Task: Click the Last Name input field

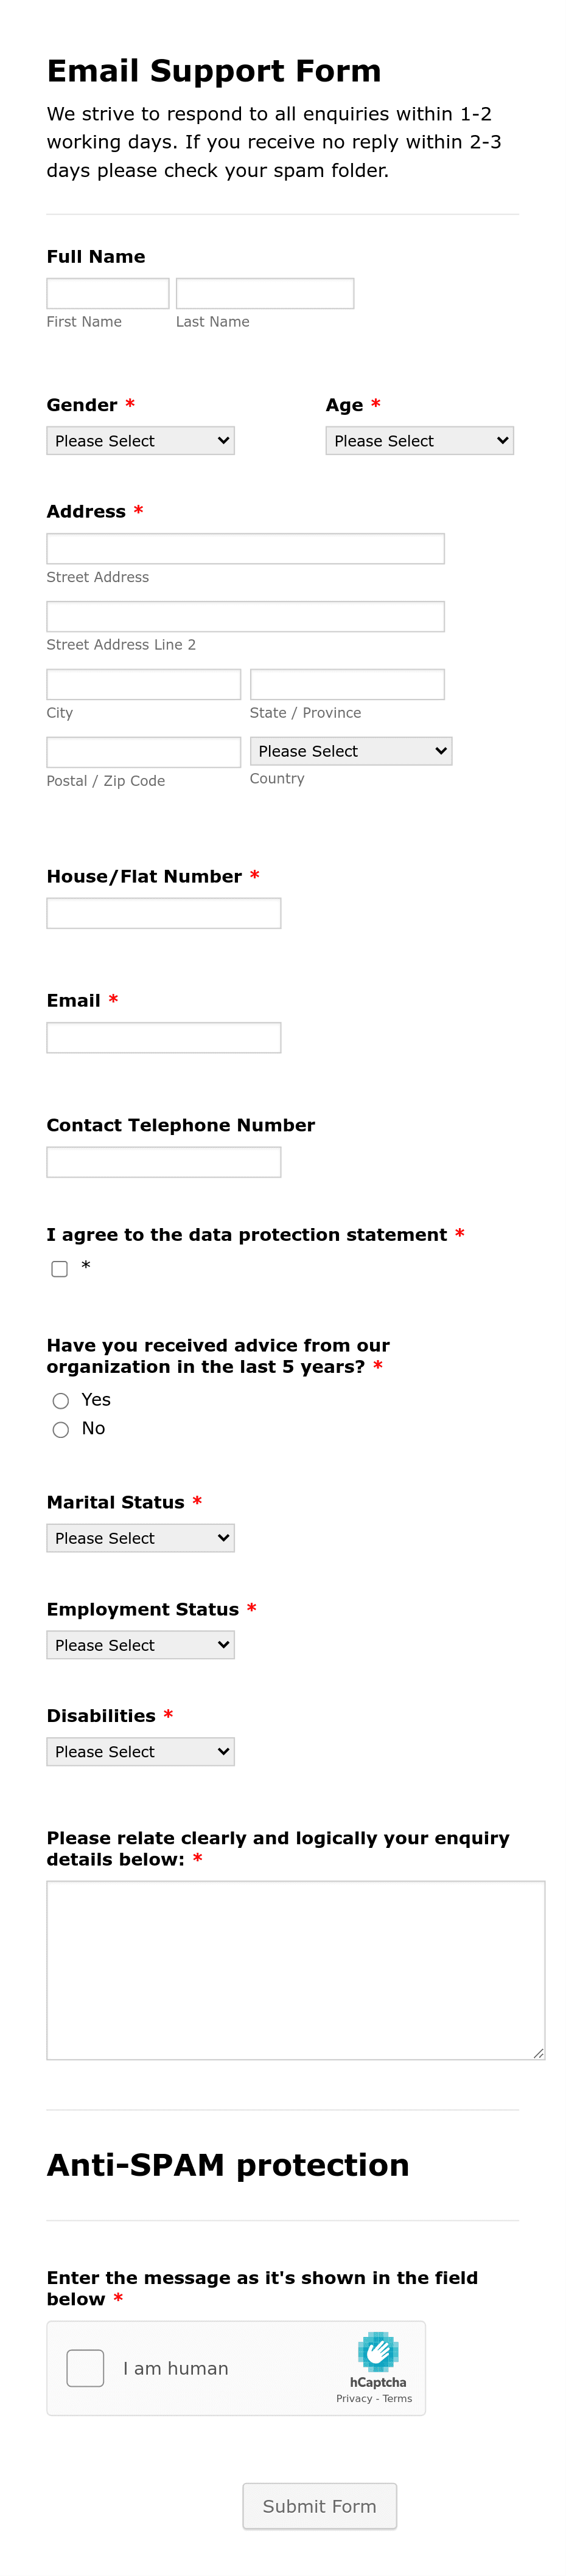Action: pyautogui.click(x=264, y=292)
